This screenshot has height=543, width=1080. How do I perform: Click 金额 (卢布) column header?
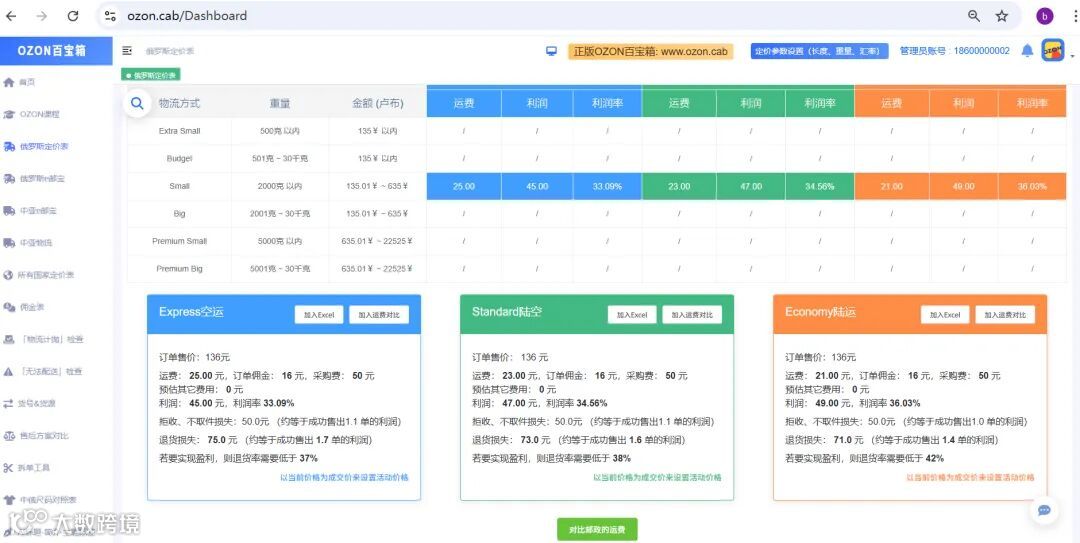(x=377, y=103)
